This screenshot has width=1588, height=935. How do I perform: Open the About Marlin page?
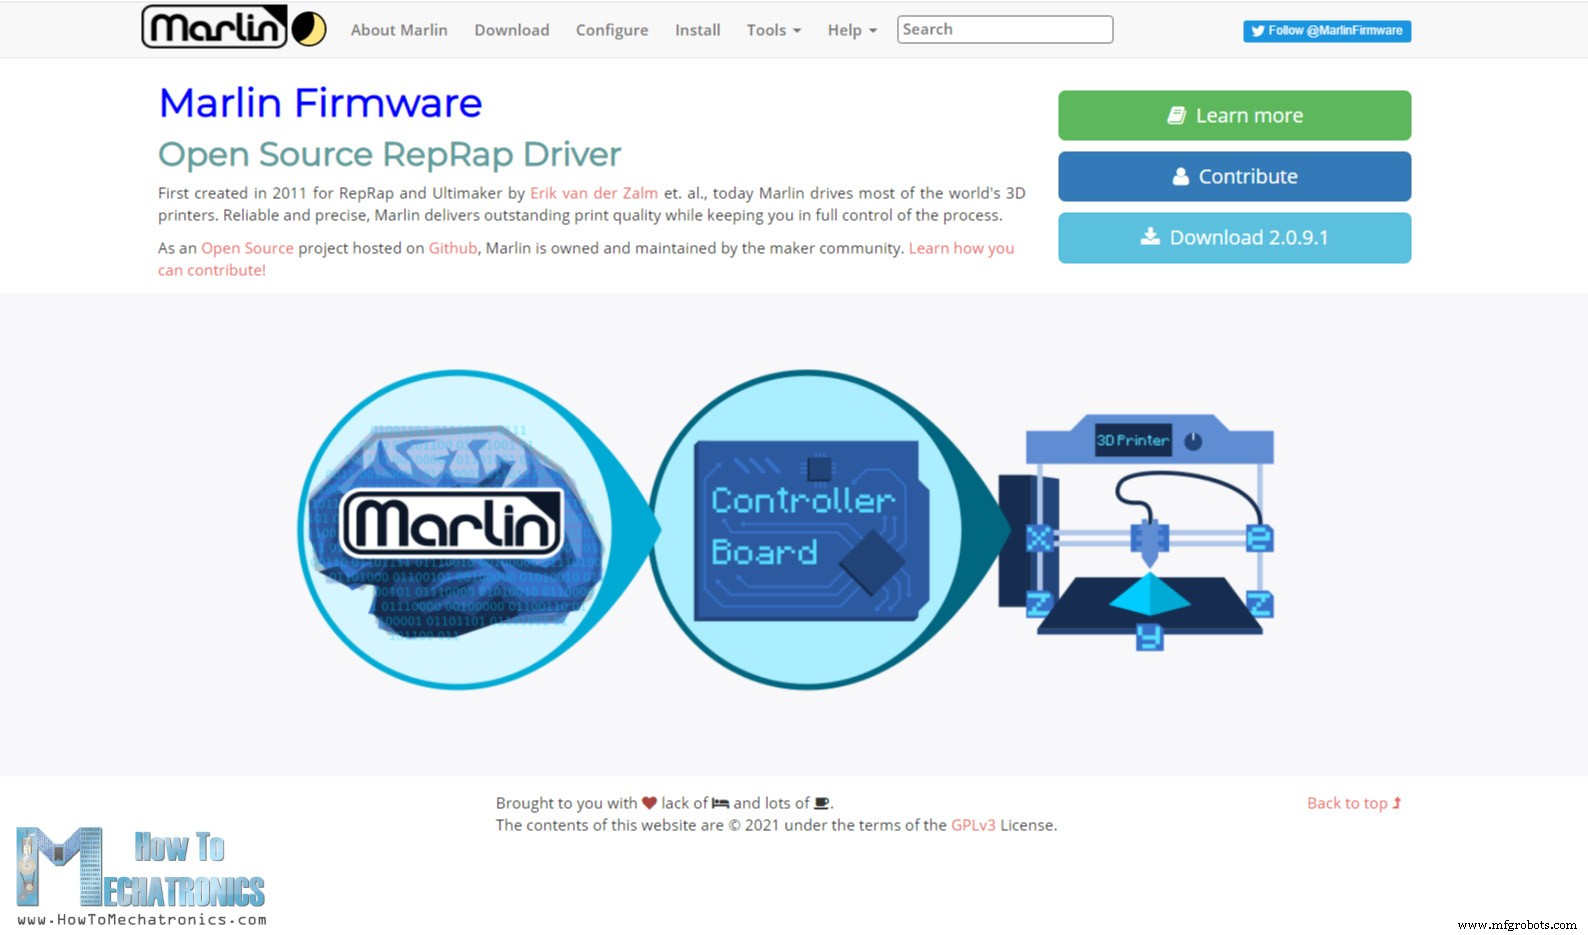point(399,30)
